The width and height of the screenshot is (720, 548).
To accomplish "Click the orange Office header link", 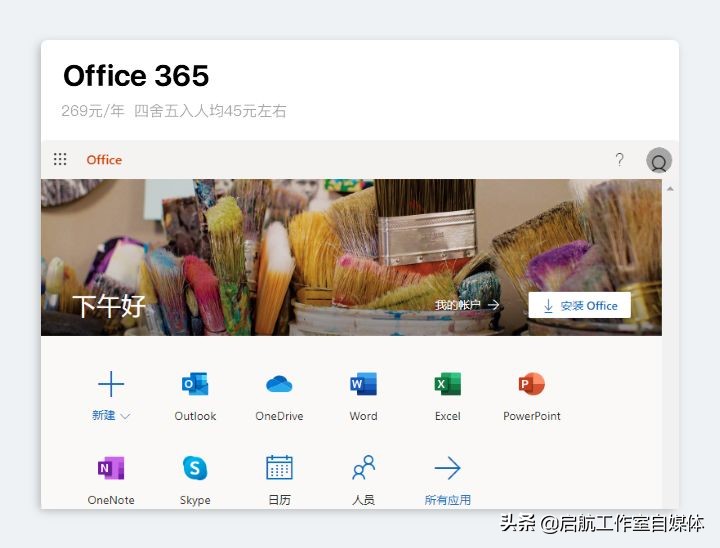I will click(104, 160).
